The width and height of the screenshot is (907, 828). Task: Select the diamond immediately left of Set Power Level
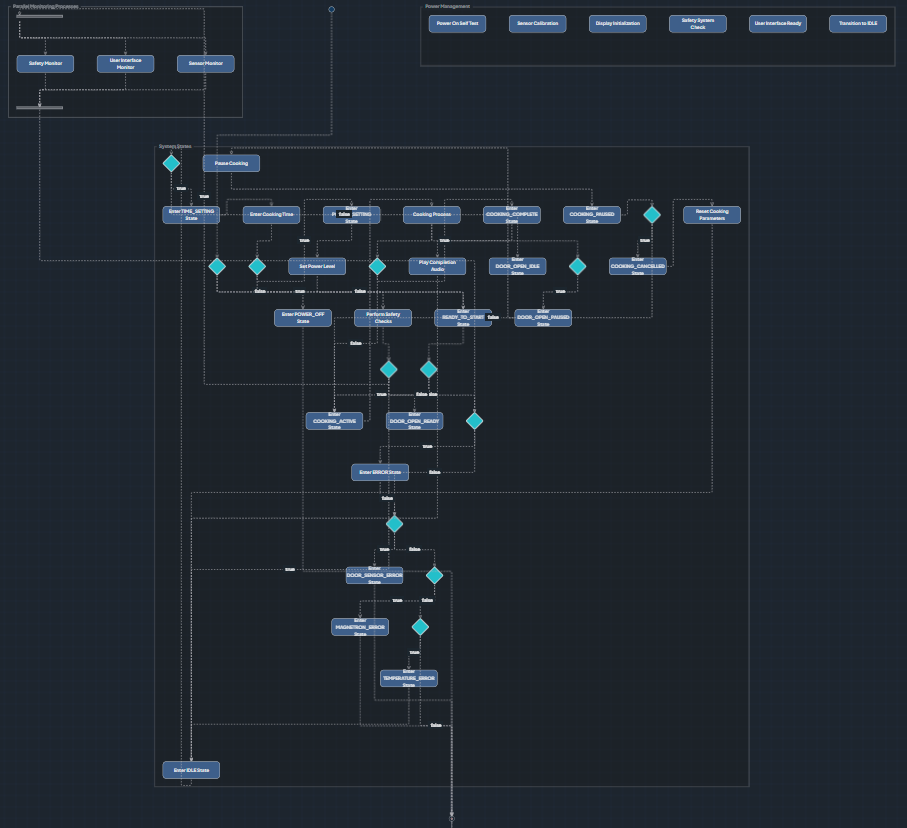(x=257, y=266)
